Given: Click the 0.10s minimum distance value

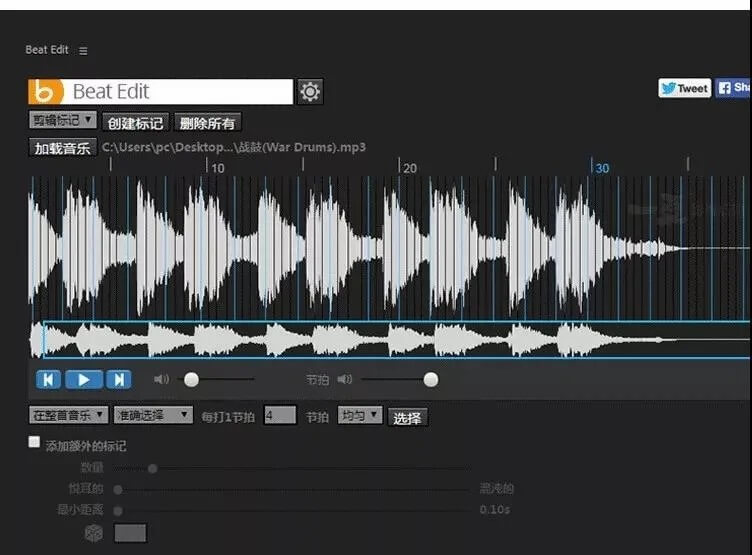Looking at the screenshot, I should 494,509.
